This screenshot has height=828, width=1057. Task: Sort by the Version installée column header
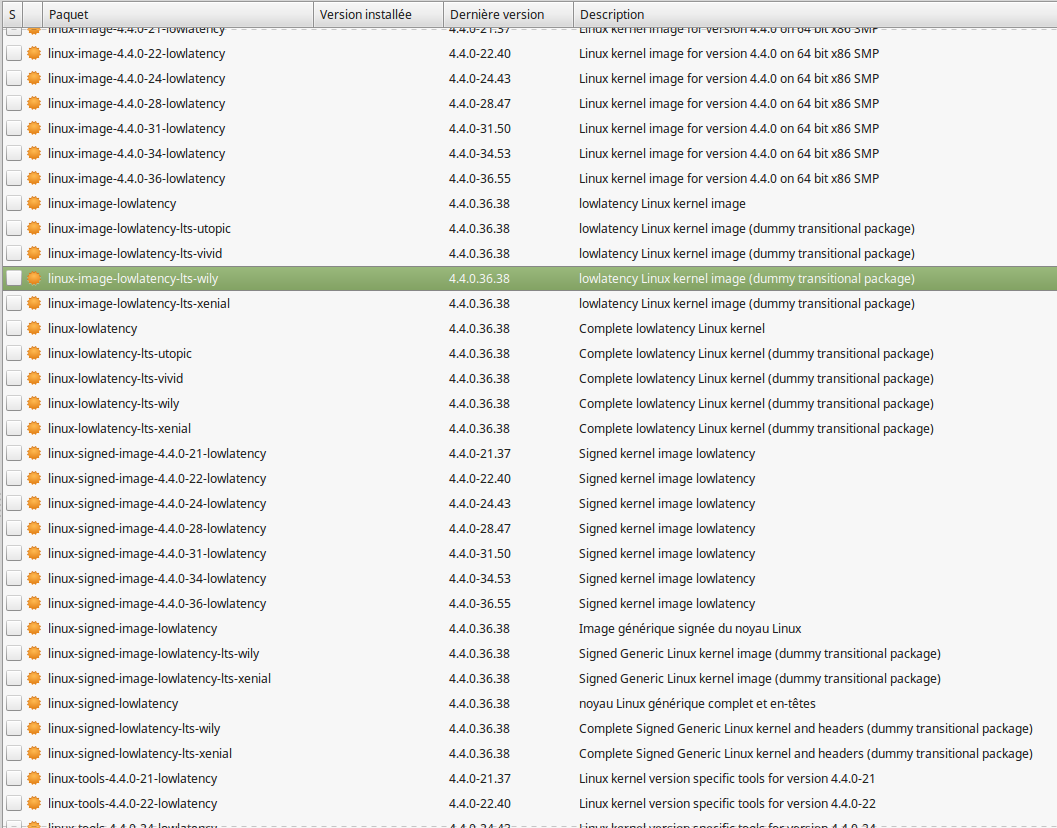click(x=378, y=14)
